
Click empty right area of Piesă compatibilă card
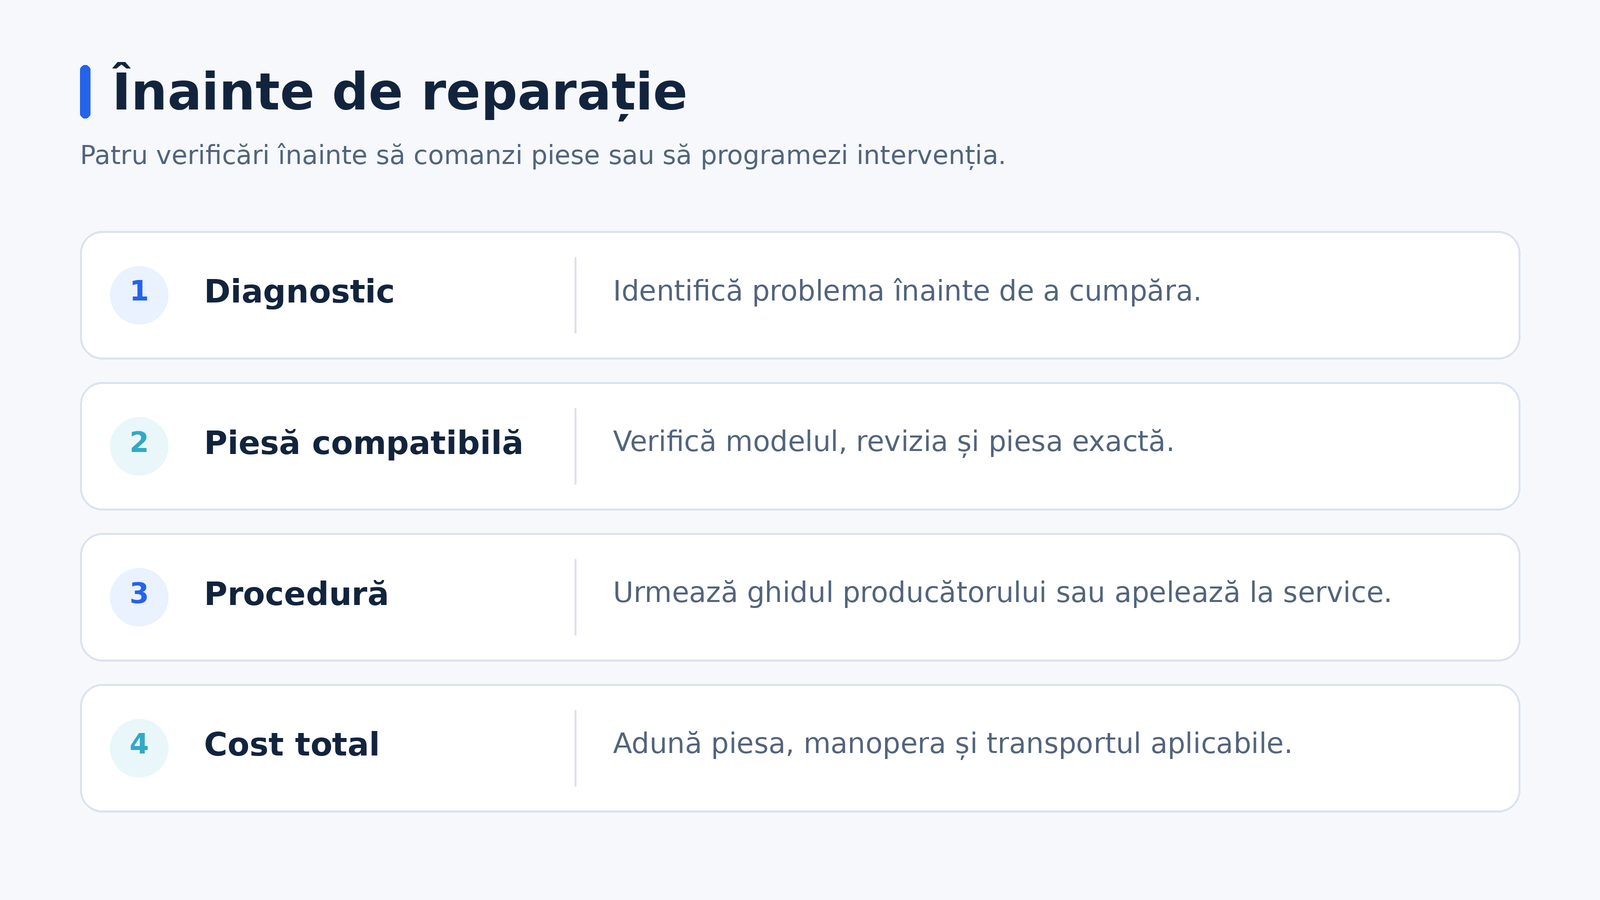(x=1345, y=446)
